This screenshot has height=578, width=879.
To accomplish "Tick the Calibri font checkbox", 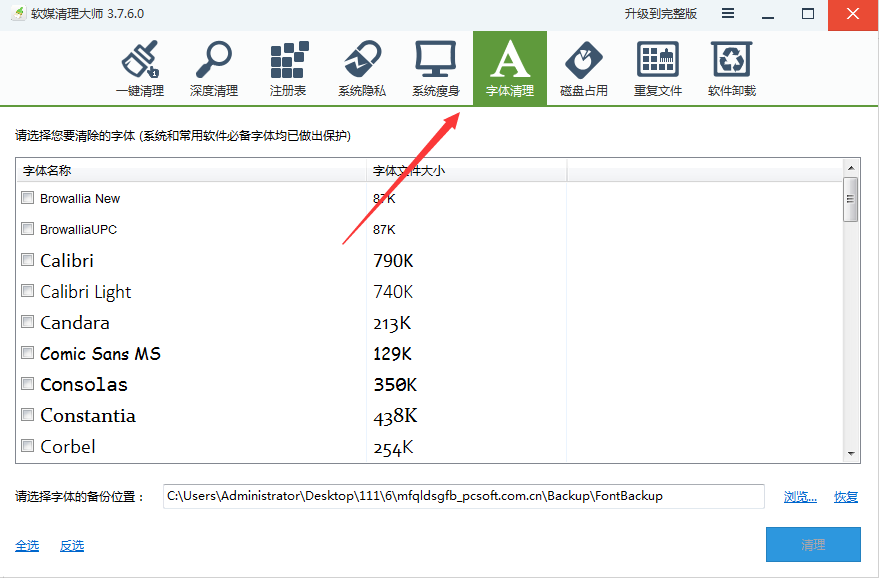I will [27, 260].
